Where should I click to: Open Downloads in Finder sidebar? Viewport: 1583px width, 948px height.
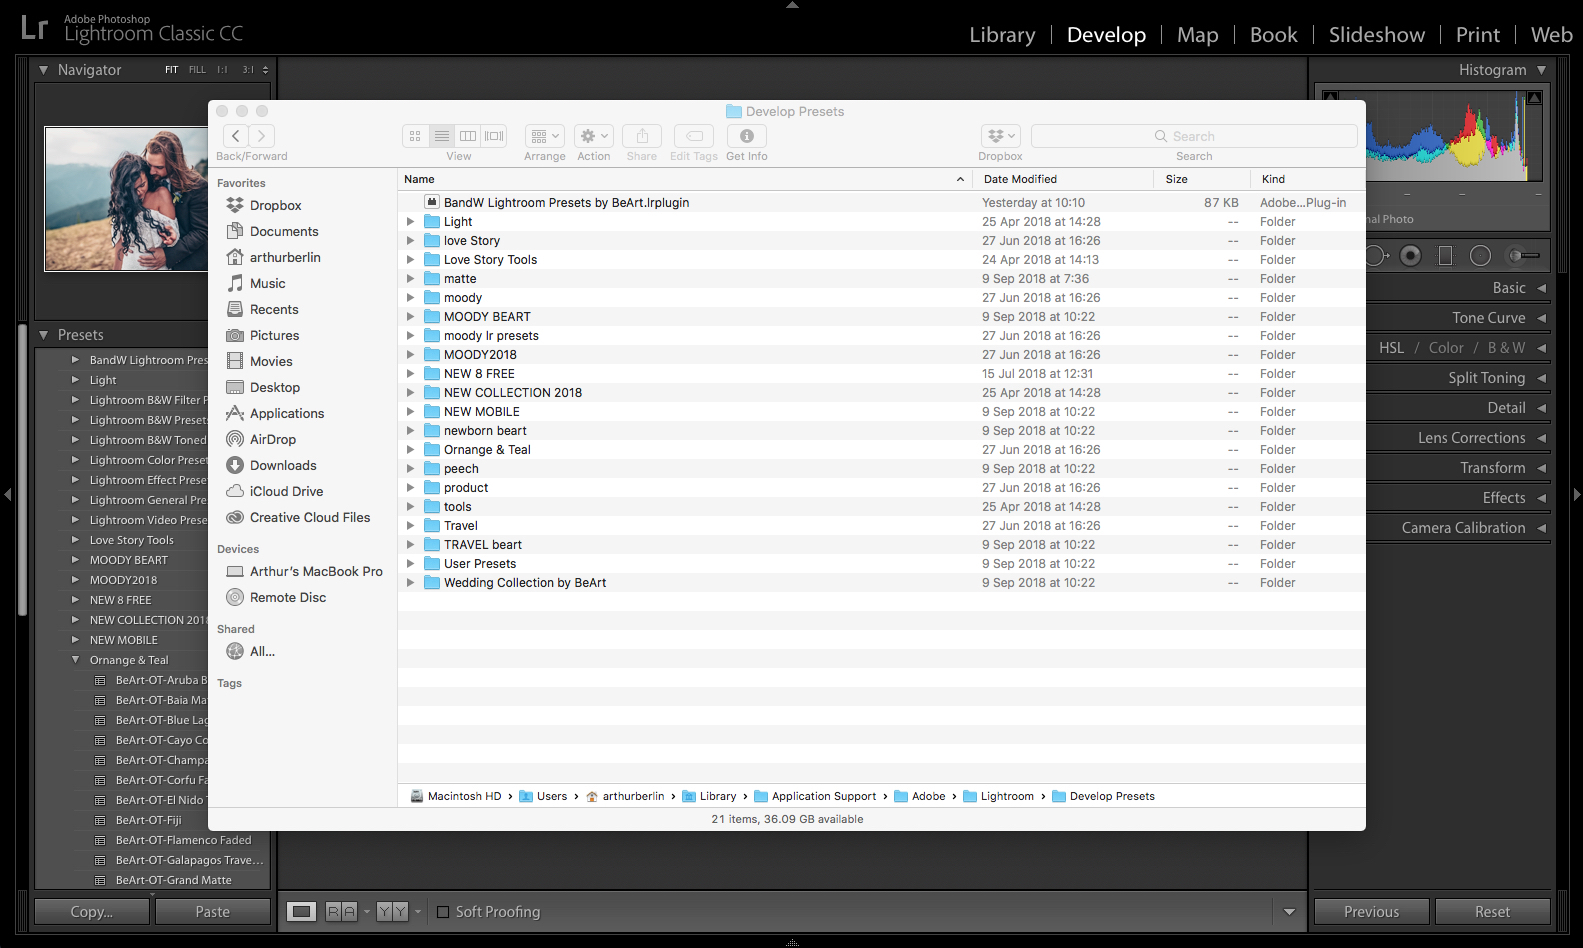[283, 465]
